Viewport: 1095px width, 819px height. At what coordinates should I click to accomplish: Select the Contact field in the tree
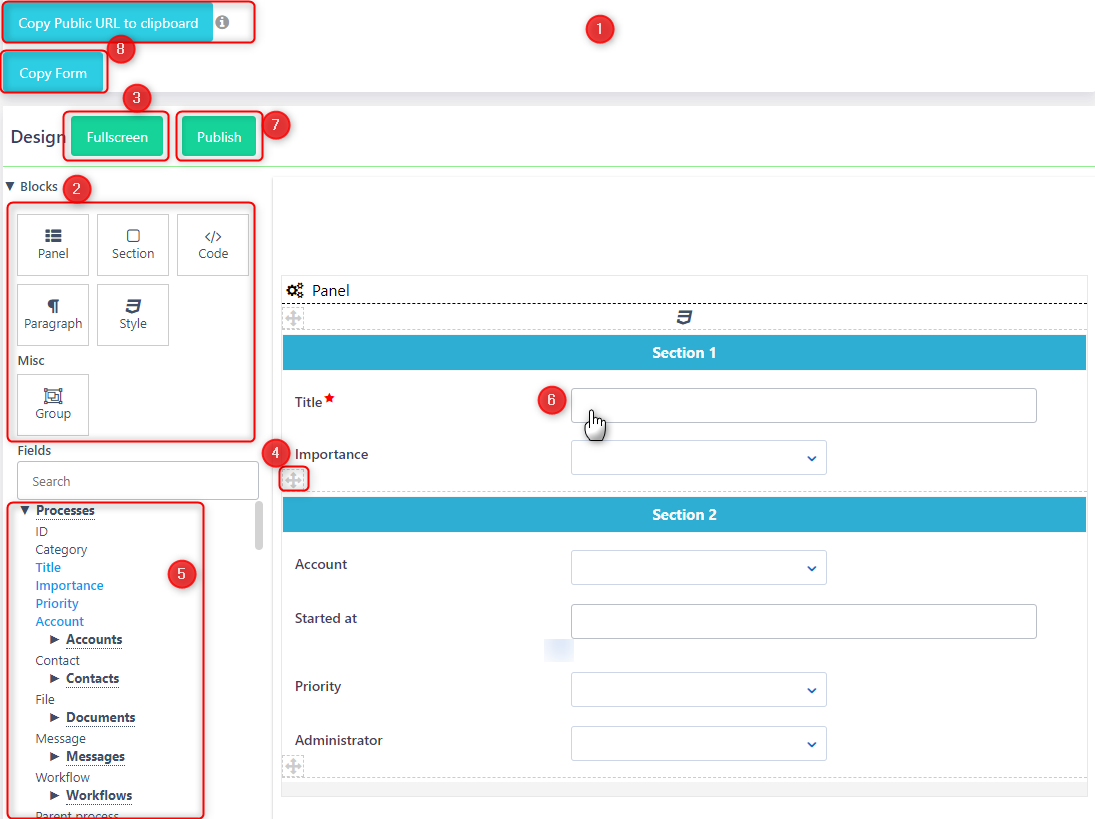click(57, 661)
